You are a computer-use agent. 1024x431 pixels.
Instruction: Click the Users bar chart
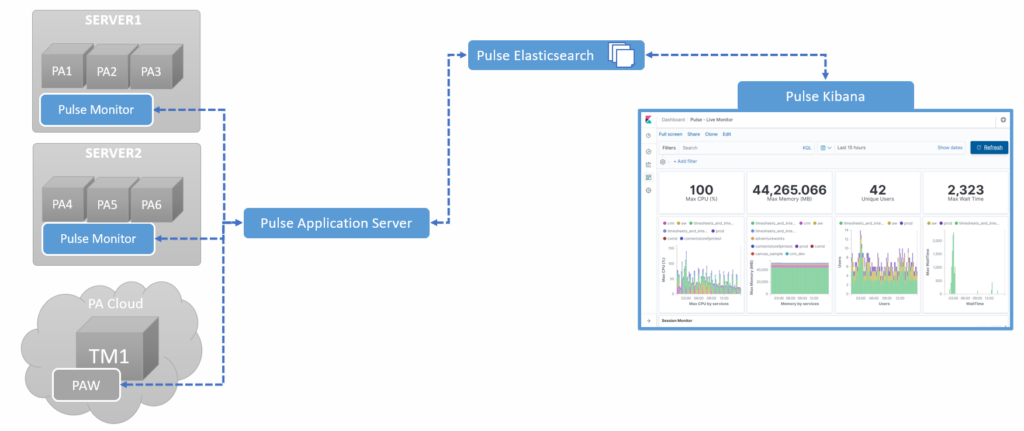880,264
